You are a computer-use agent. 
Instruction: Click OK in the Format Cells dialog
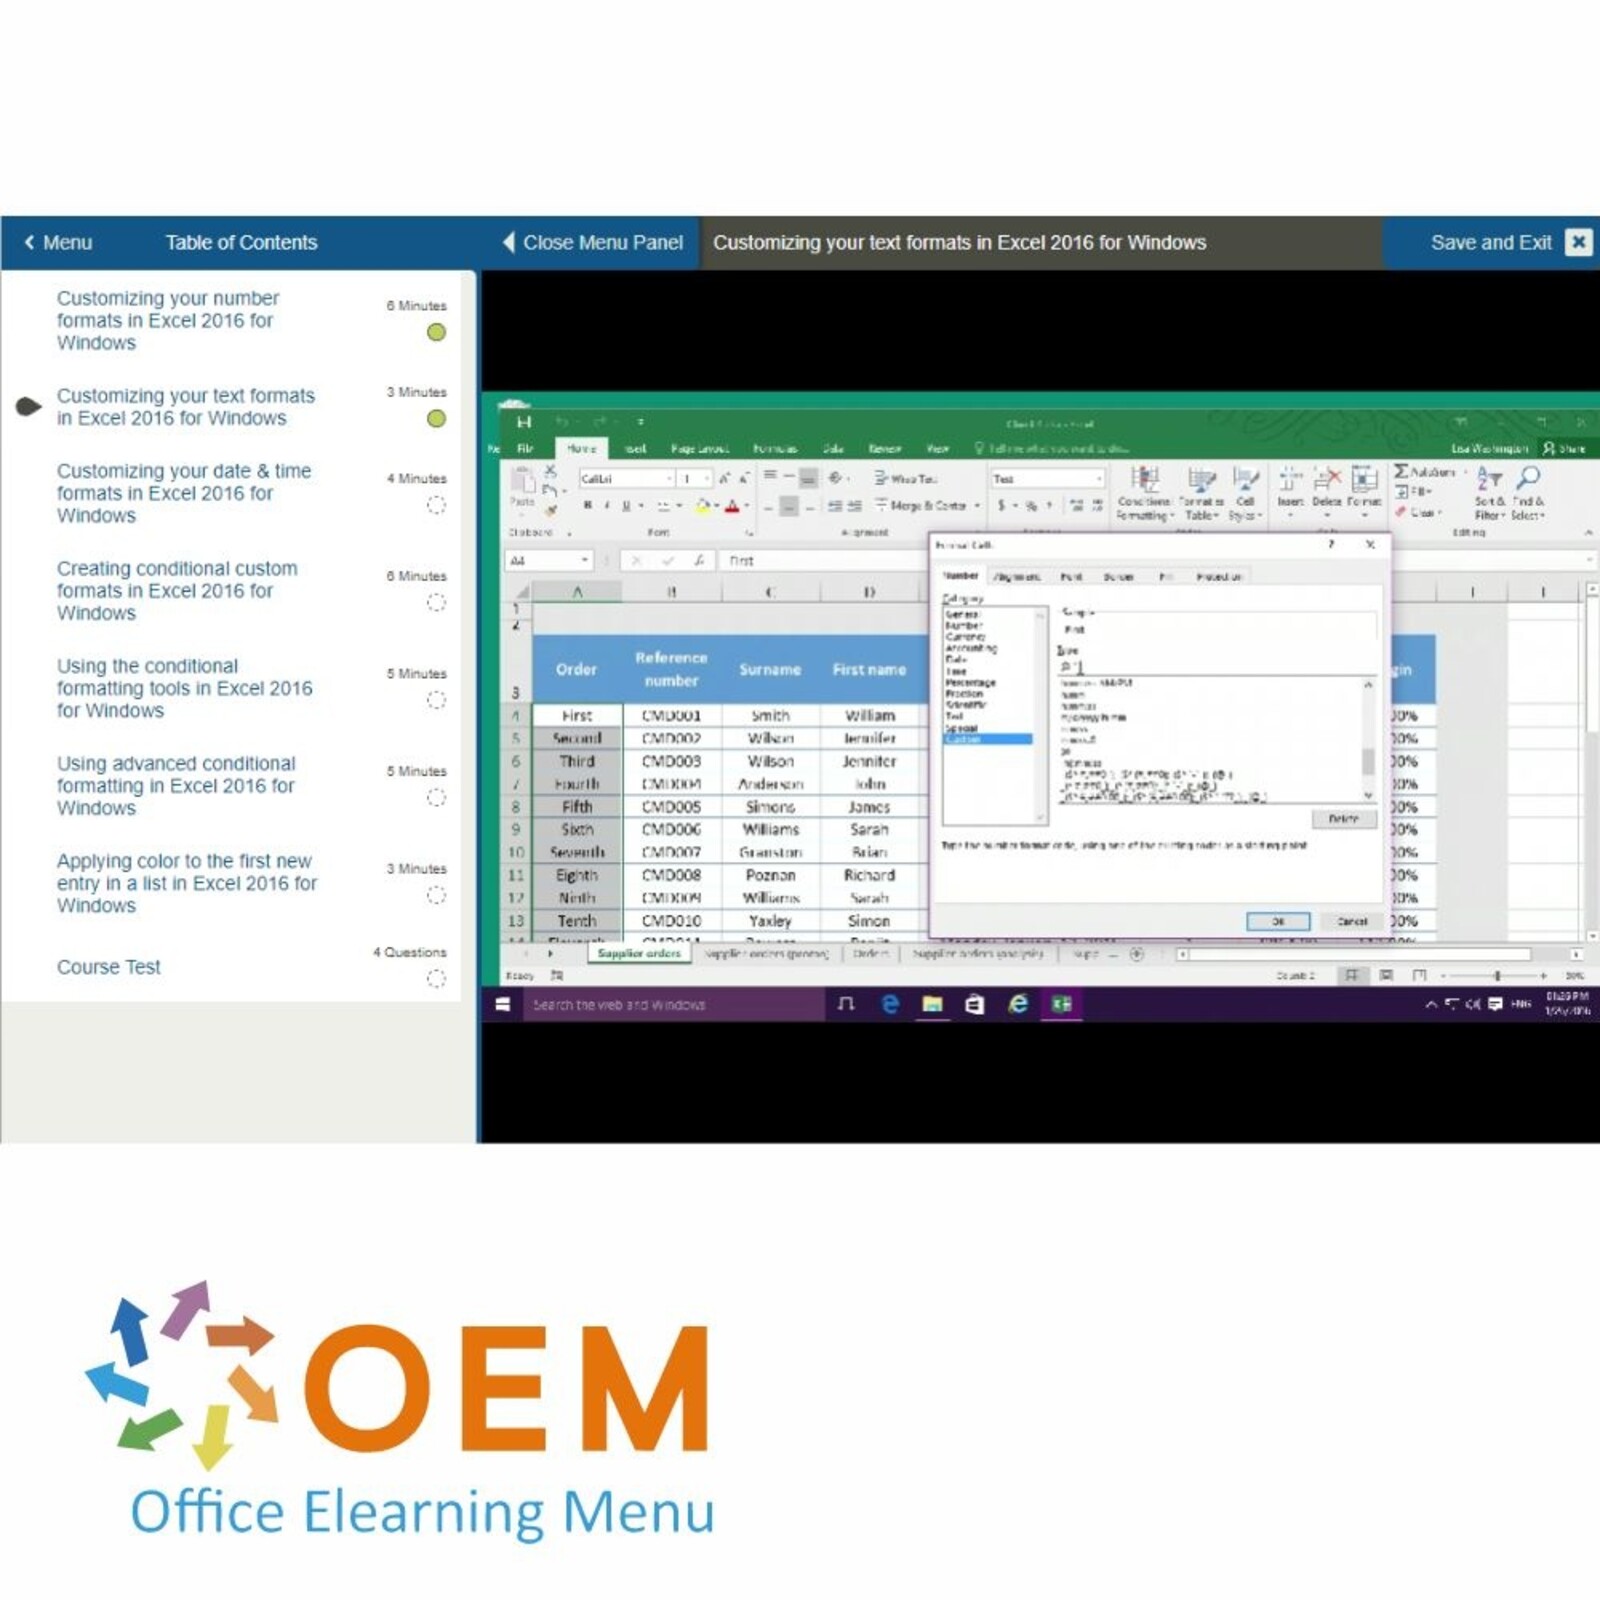[x=1278, y=921]
